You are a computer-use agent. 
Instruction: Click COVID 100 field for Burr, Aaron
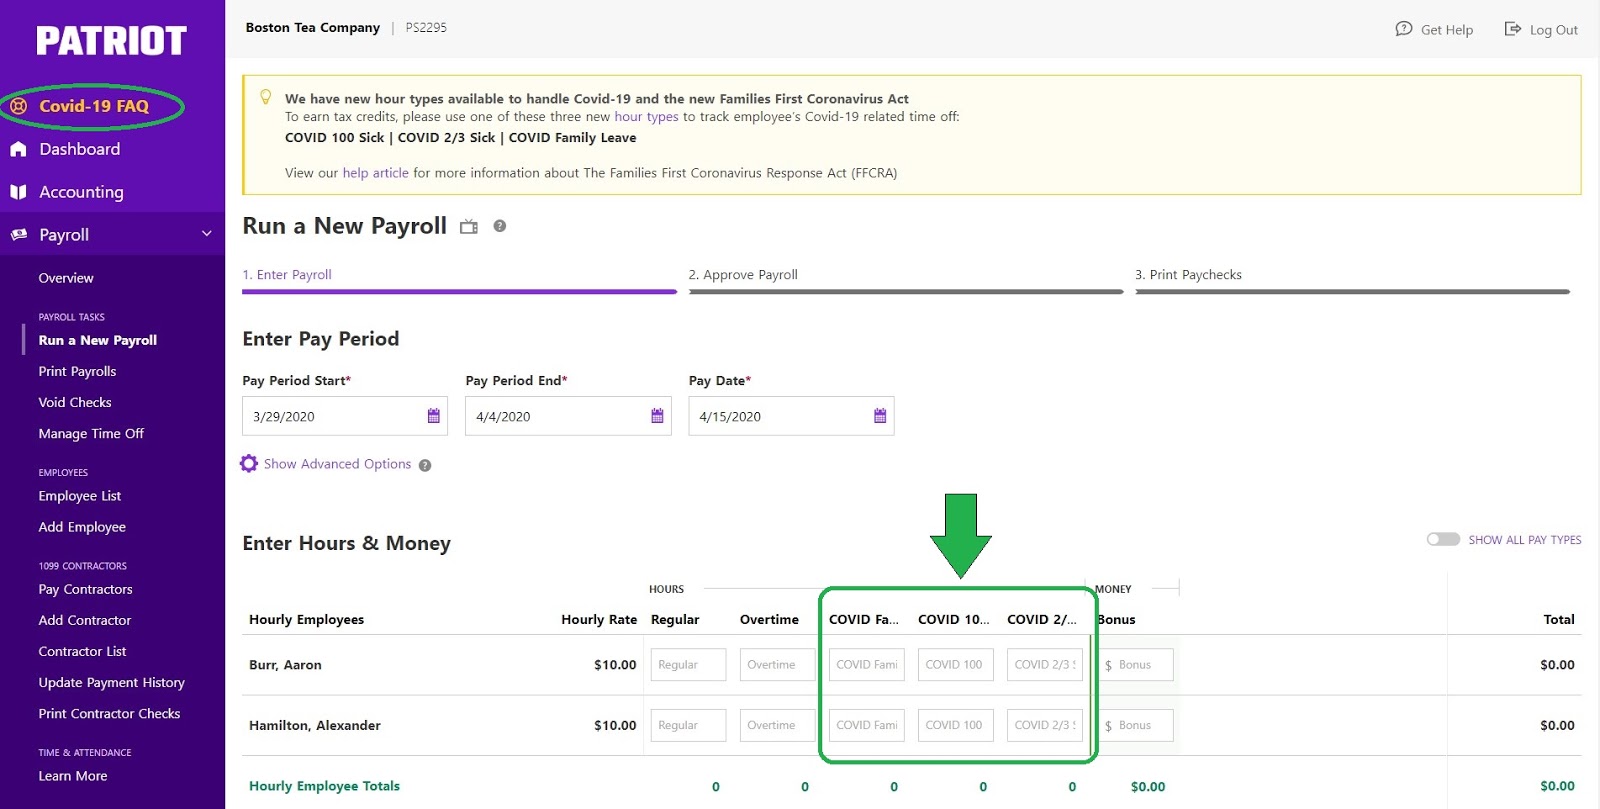point(956,665)
